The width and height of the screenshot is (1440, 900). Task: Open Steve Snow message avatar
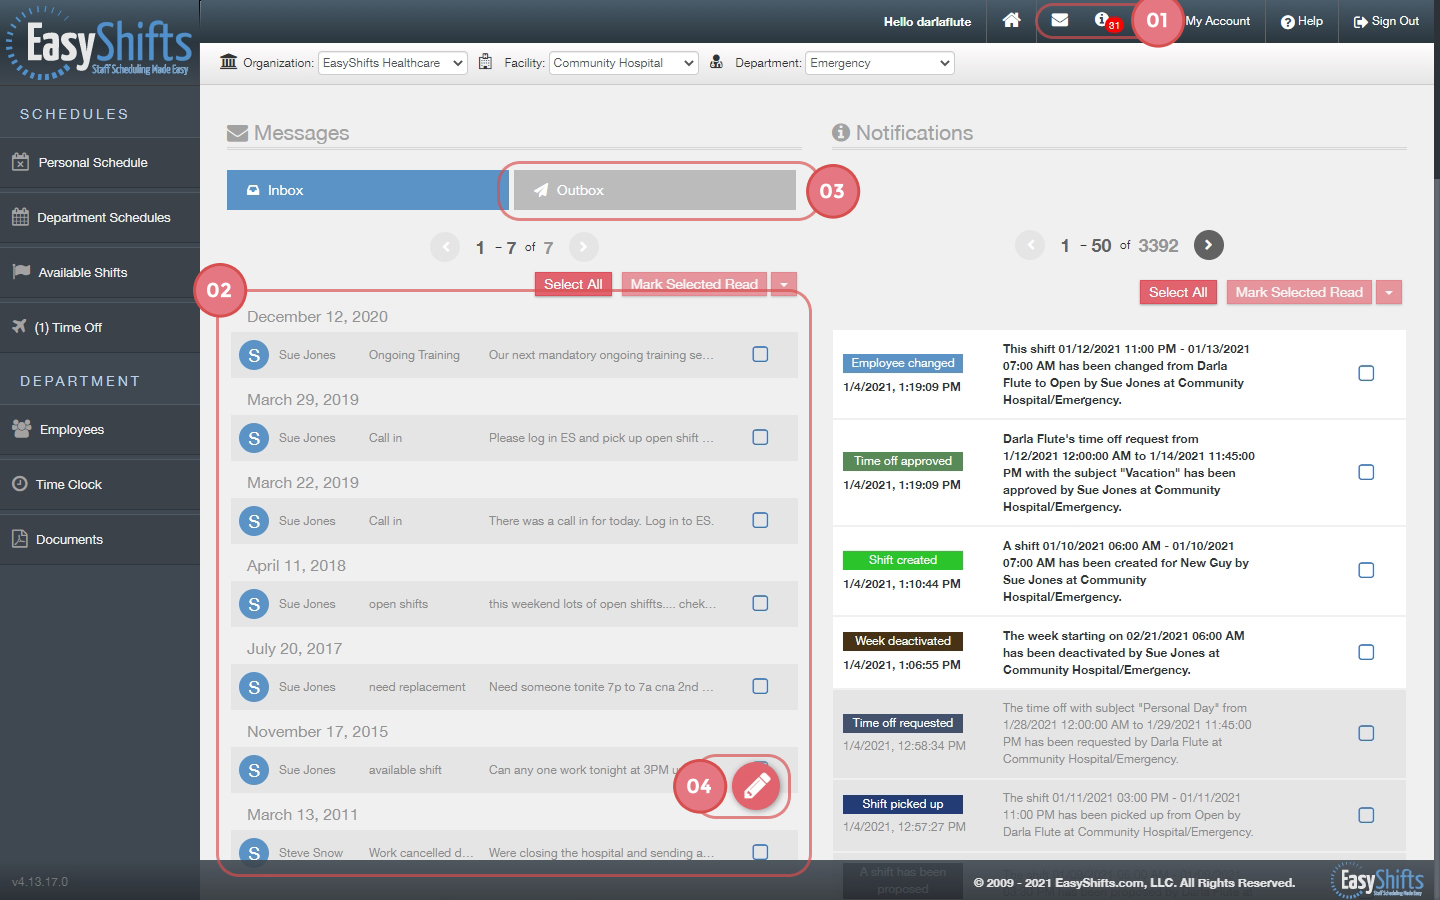[254, 852]
